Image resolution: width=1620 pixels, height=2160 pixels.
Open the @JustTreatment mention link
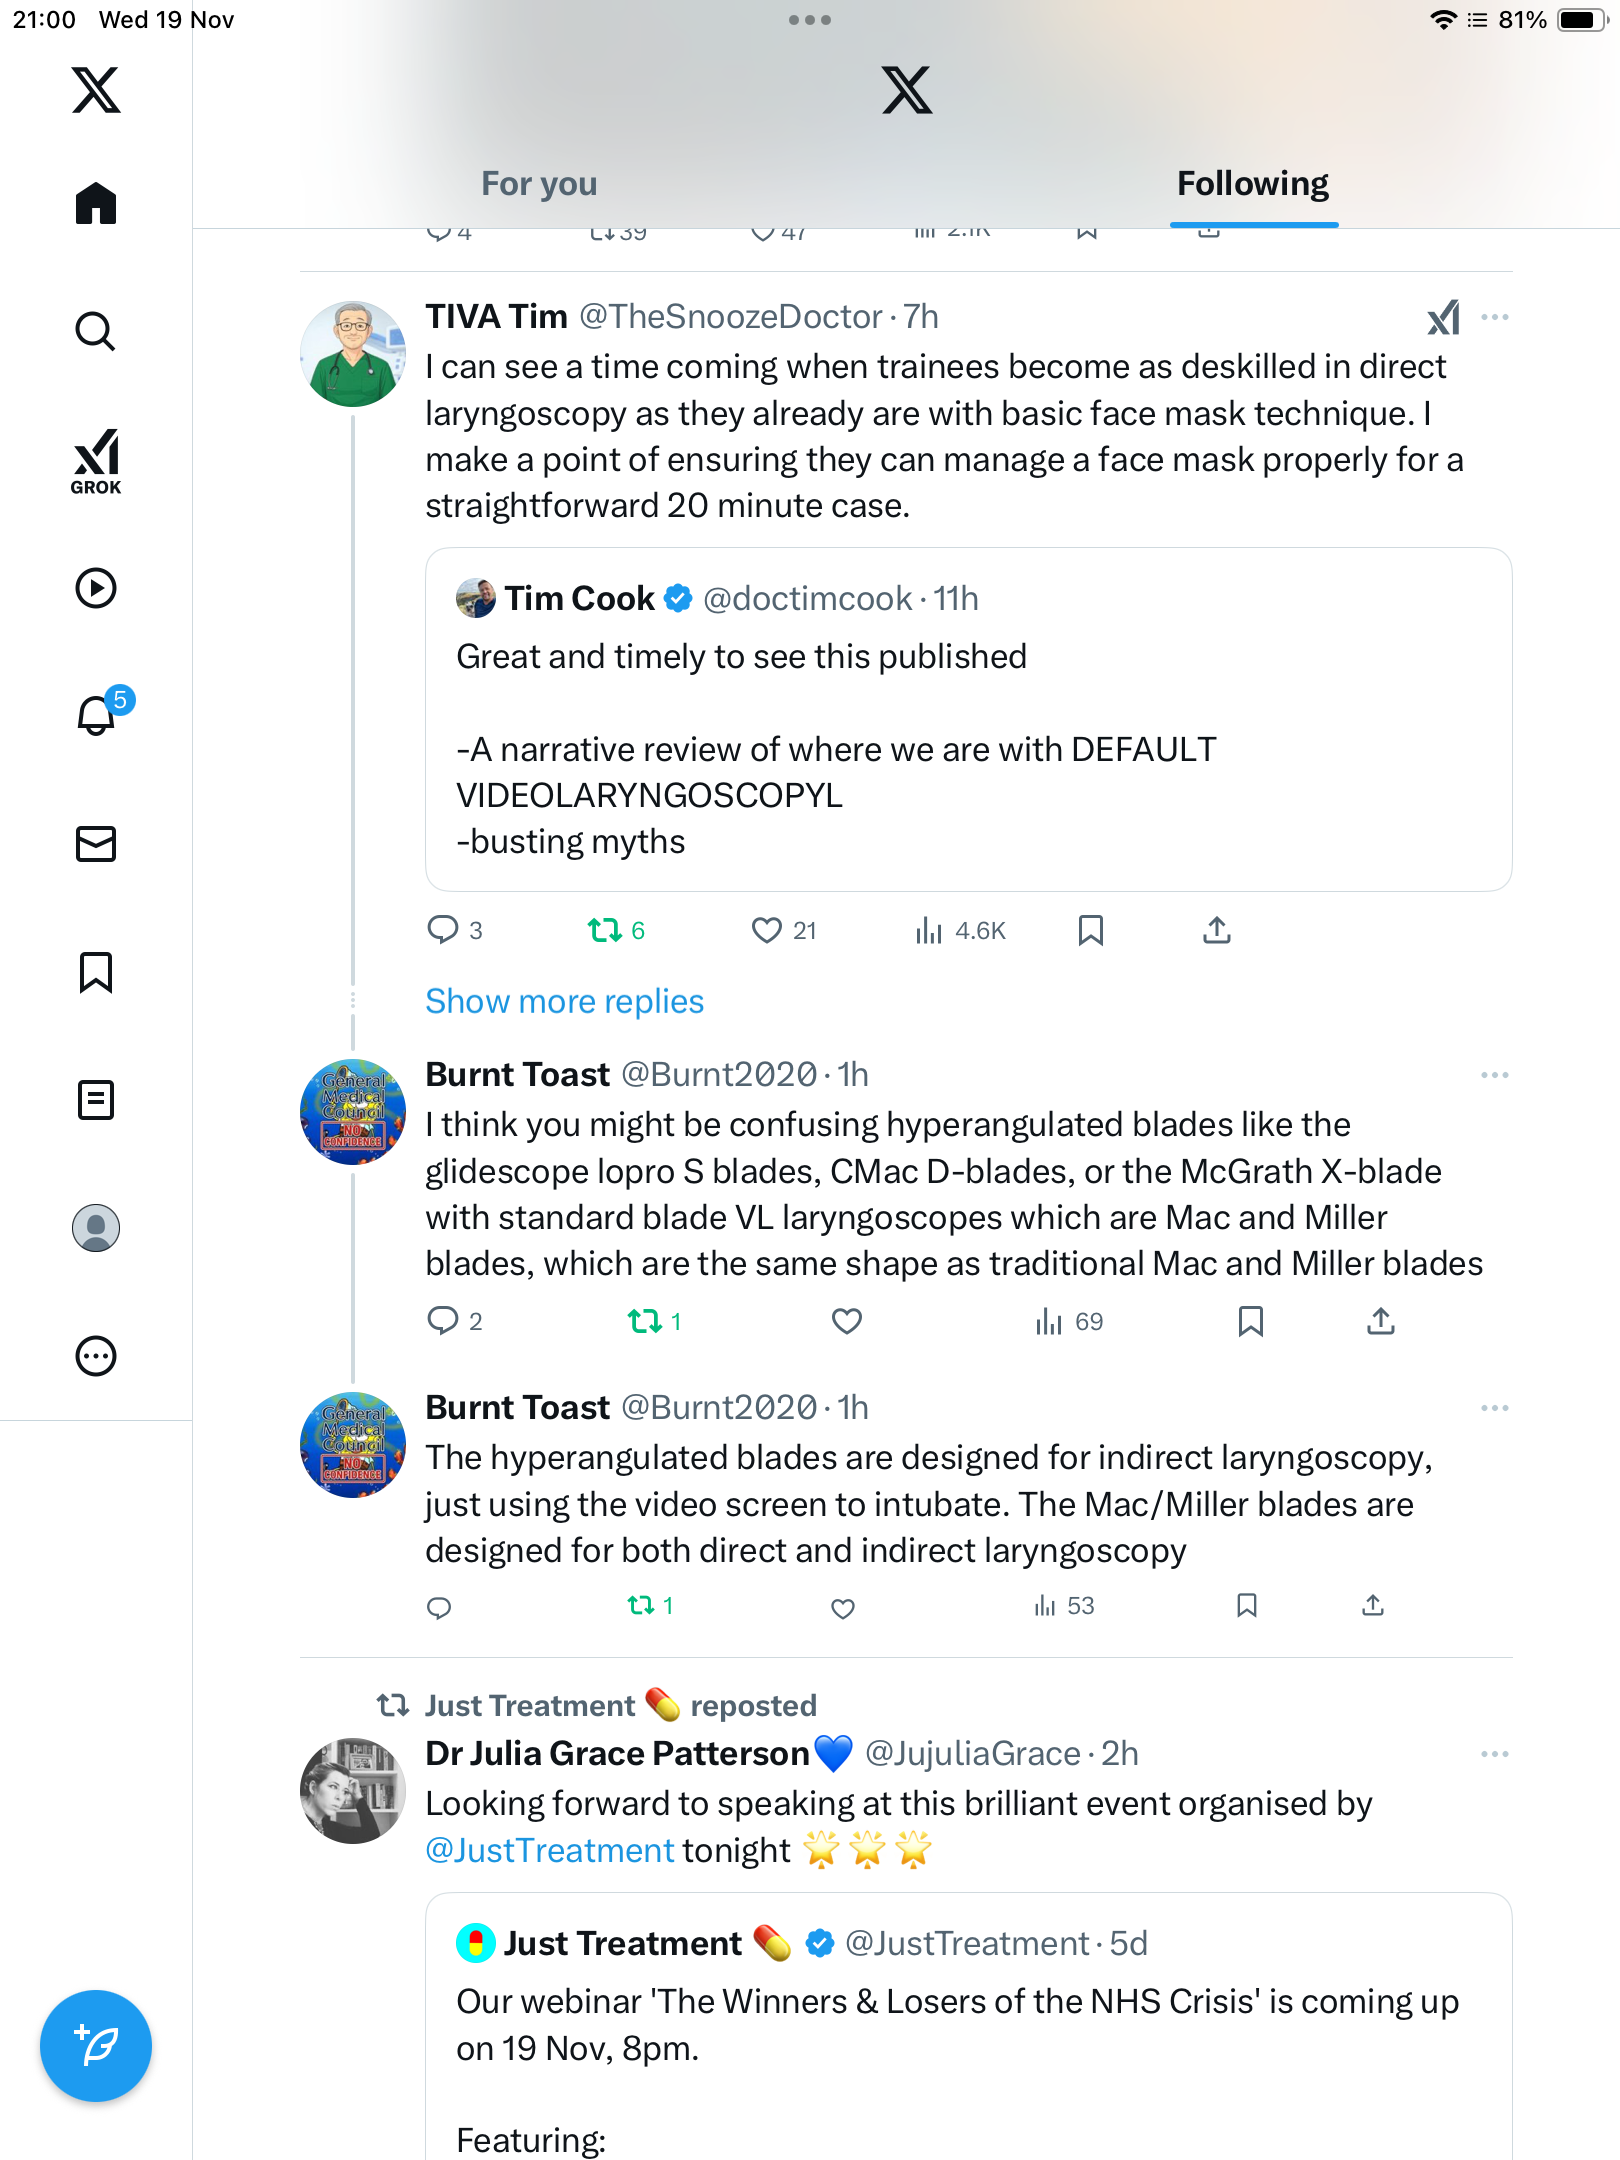pyautogui.click(x=550, y=1851)
